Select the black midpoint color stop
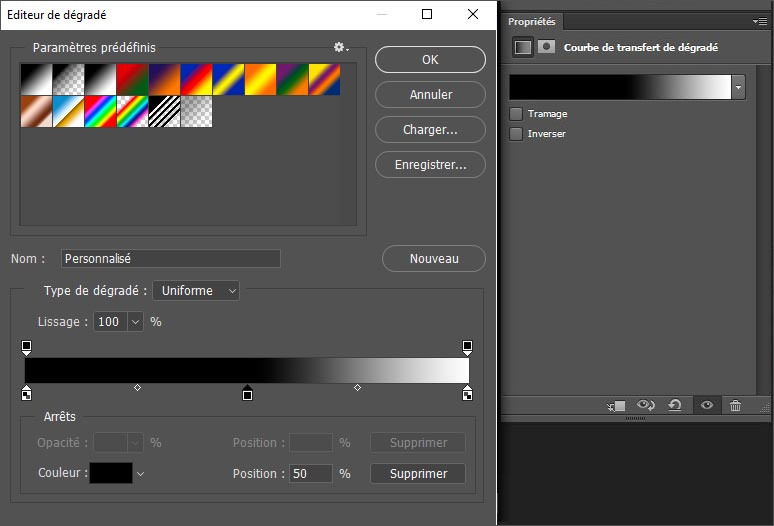This screenshot has width=774, height=526. [247, 393]
